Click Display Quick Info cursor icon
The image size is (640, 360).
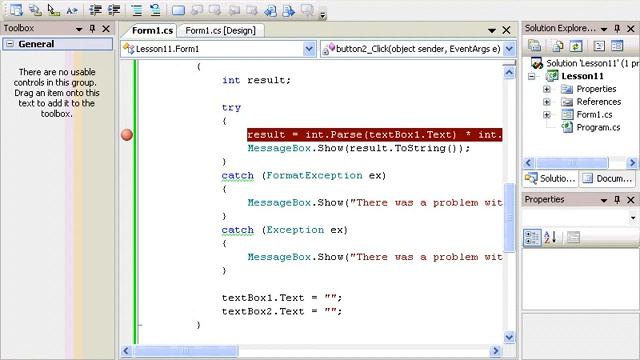pos(53,10)
